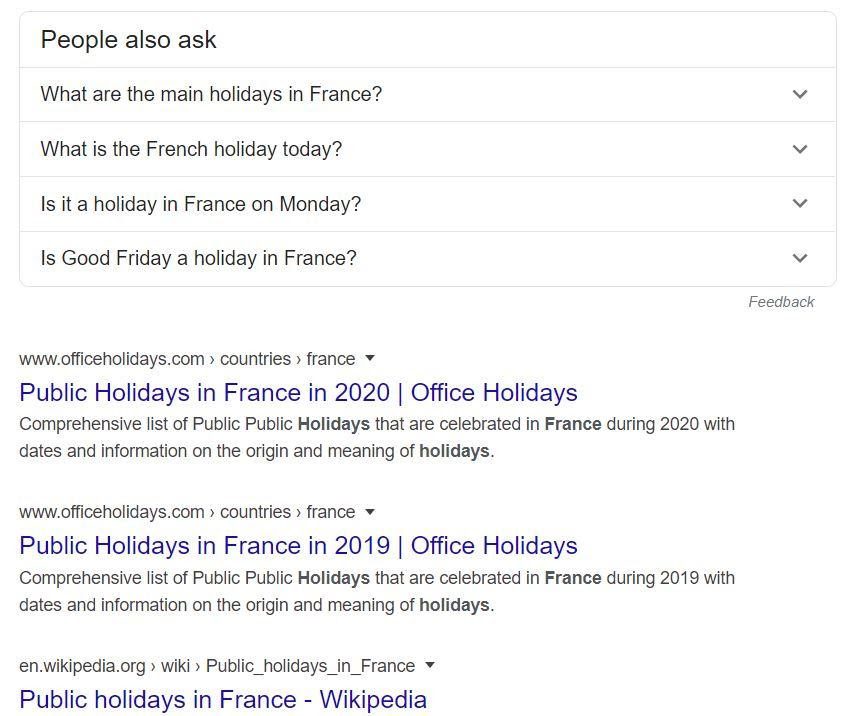The width and height of the screenshot is (848, 716).
Task: Expand the "Is Good Friday a holiday in France?" question
Action: (x=198, y=258)
